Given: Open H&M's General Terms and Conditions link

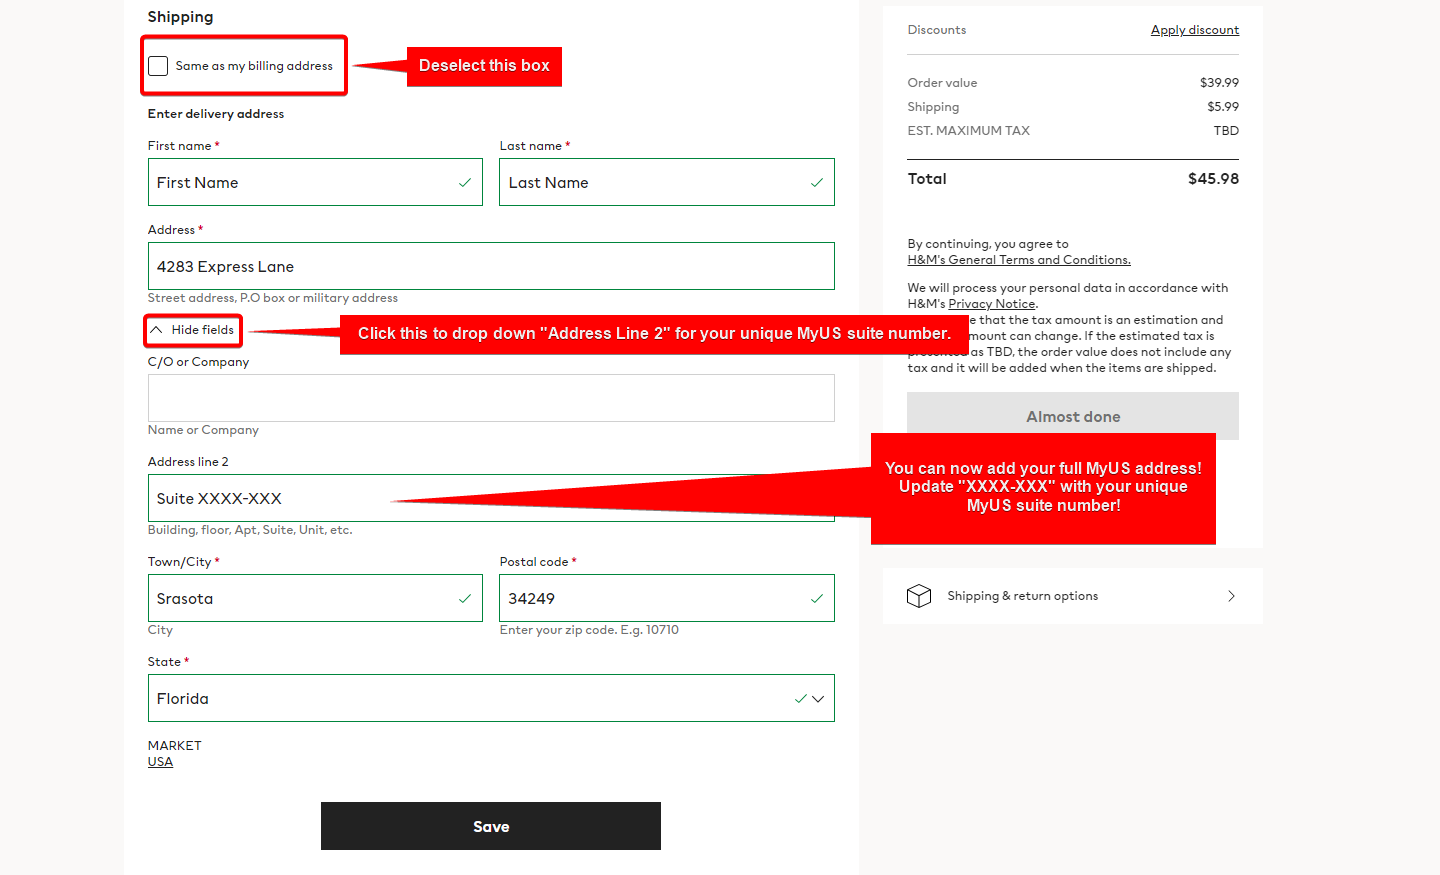Looking at the screenshot, I should [1018, 260].
